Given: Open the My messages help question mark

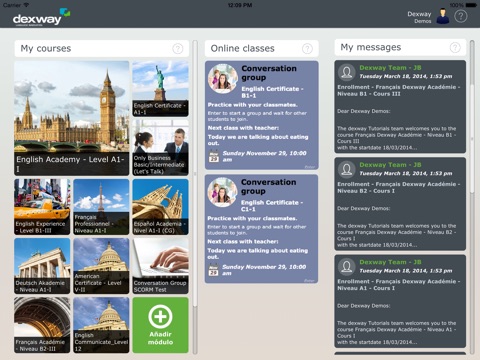Looking at the screenshot, I should [x=455, y=47].
